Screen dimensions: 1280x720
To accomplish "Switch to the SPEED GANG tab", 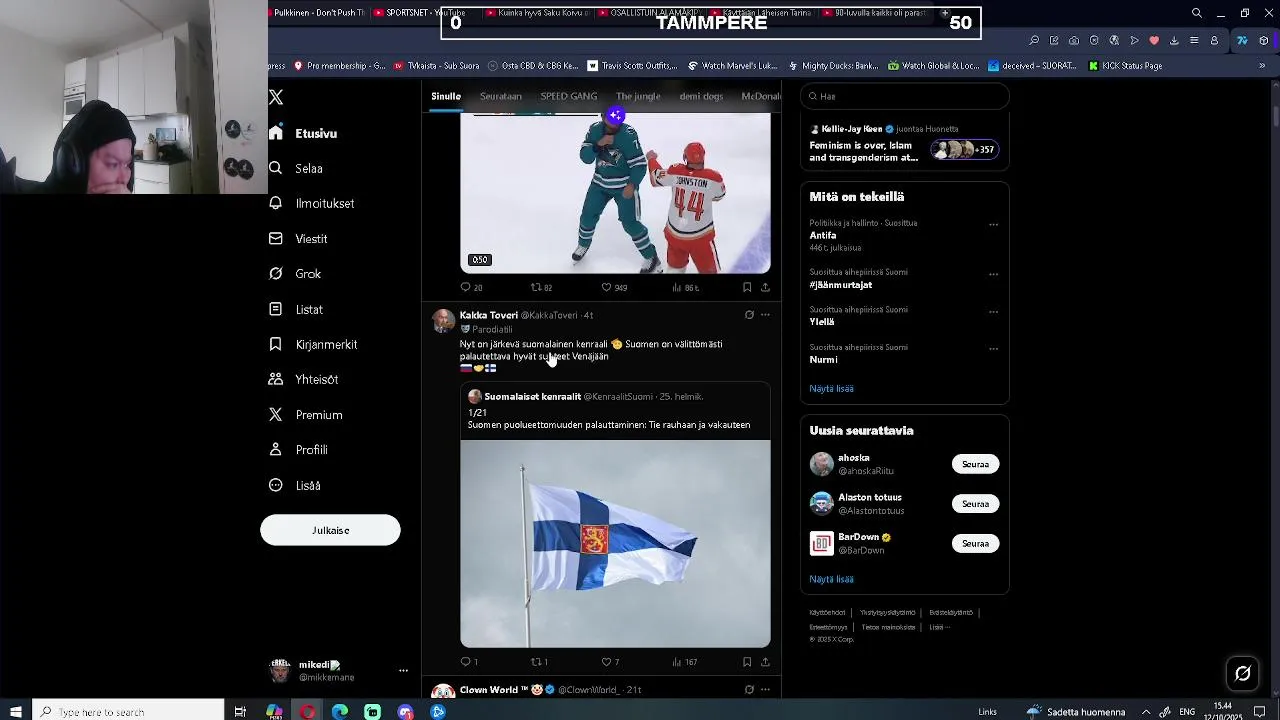I will click(x=569, y=96).
